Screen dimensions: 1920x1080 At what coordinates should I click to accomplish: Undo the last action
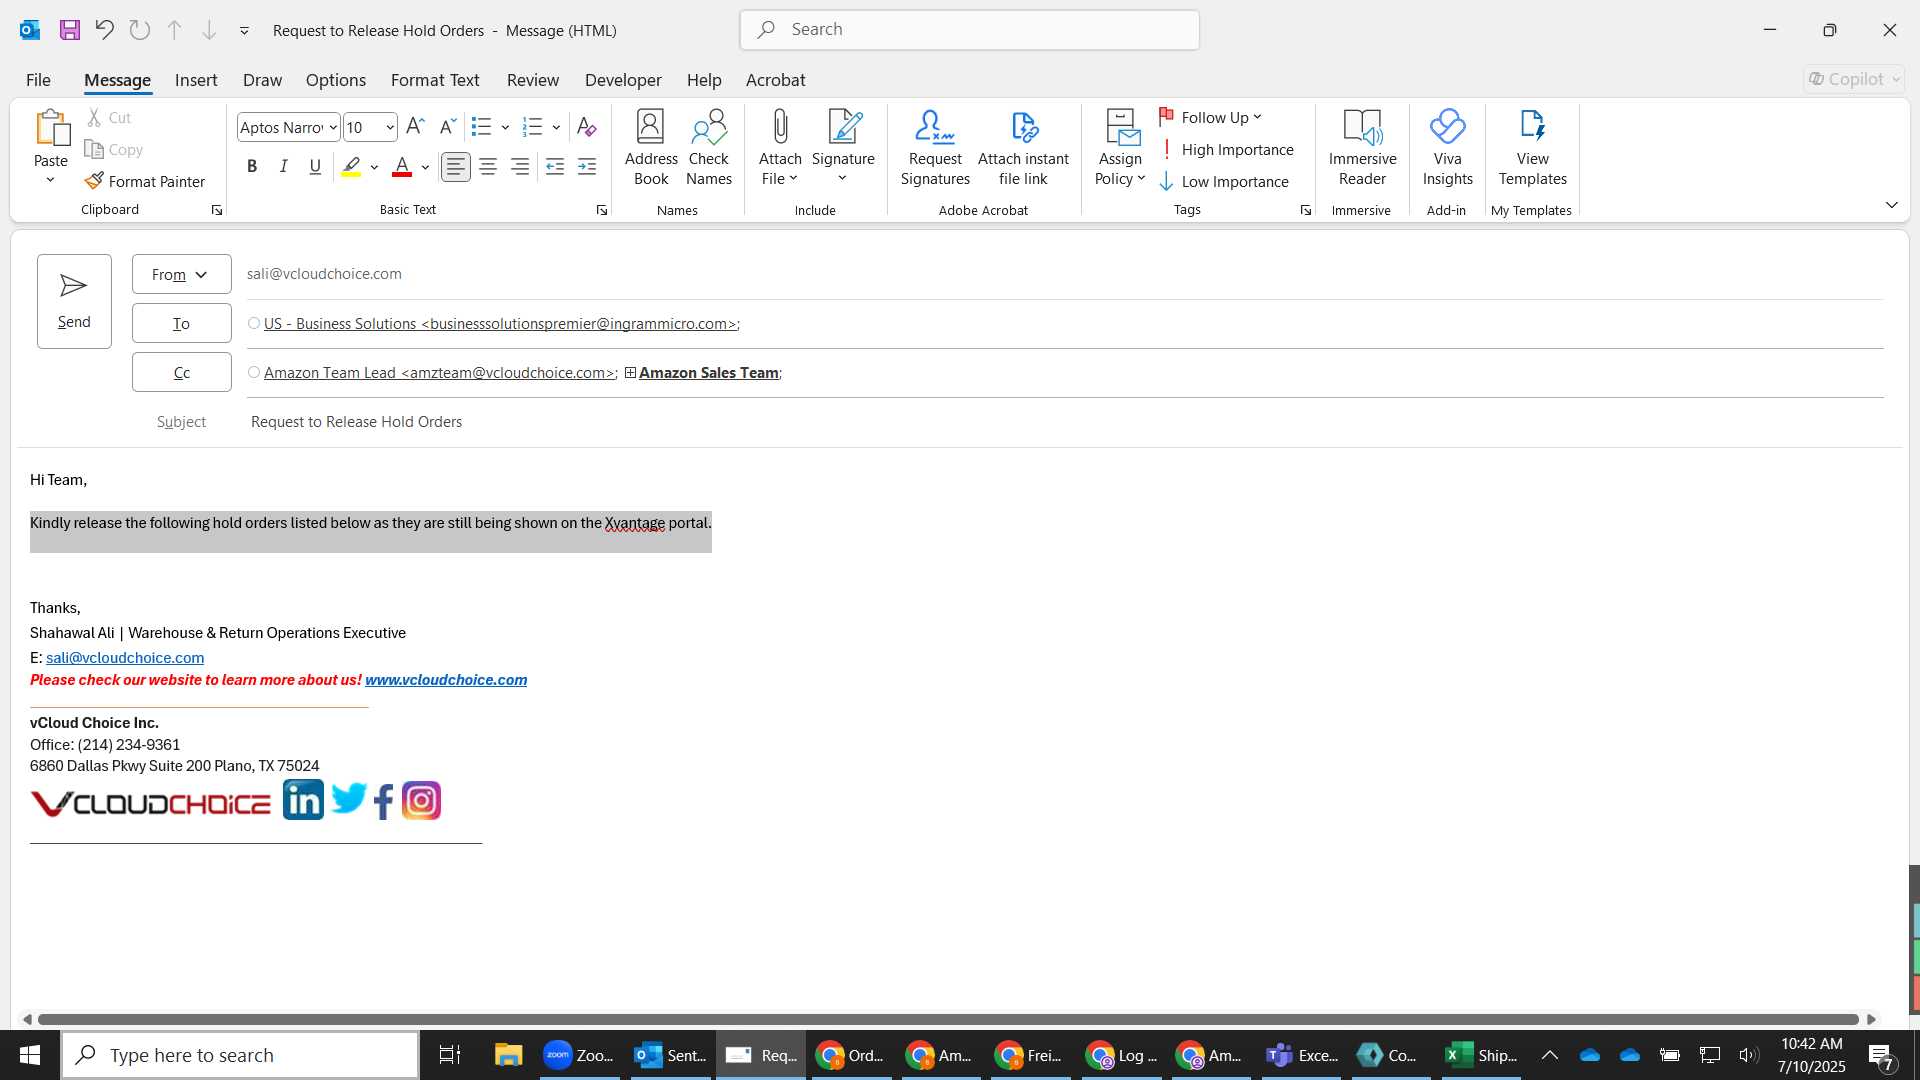point(104,30)
